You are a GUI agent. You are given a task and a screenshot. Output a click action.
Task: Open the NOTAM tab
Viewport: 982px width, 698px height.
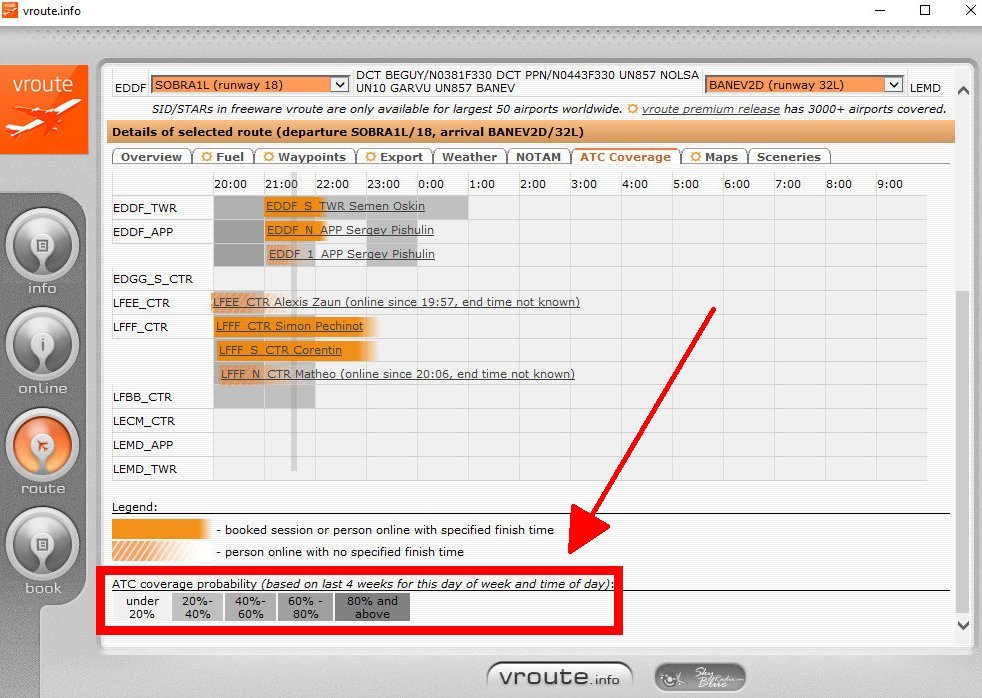[x=538, y=157]
